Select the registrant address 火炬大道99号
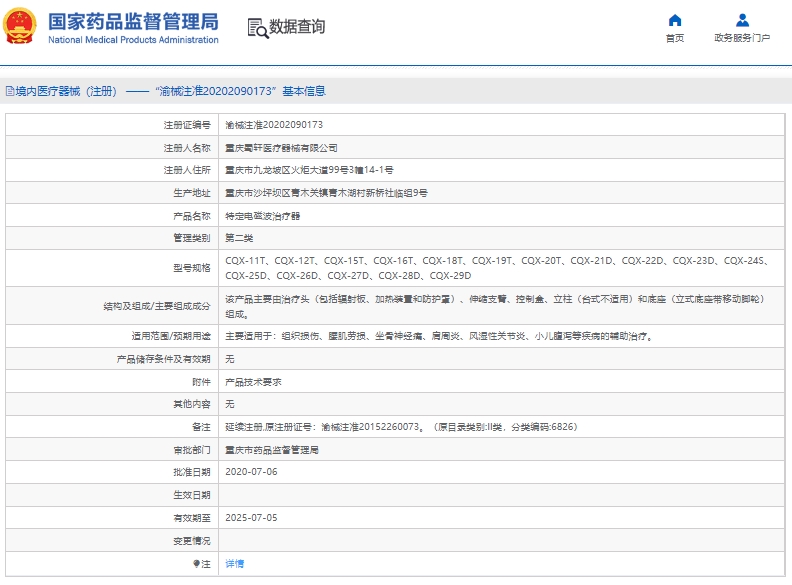792x585 pixels. point(309,170)
